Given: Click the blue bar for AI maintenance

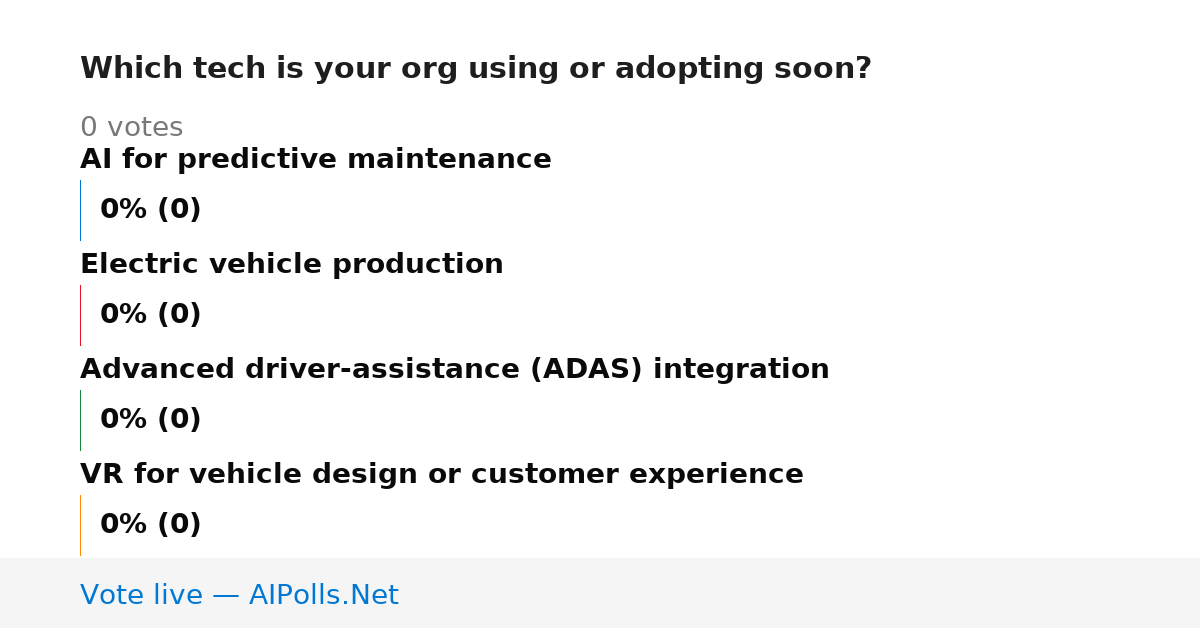Looking at the screenshot, I should (x=80, y=210).
